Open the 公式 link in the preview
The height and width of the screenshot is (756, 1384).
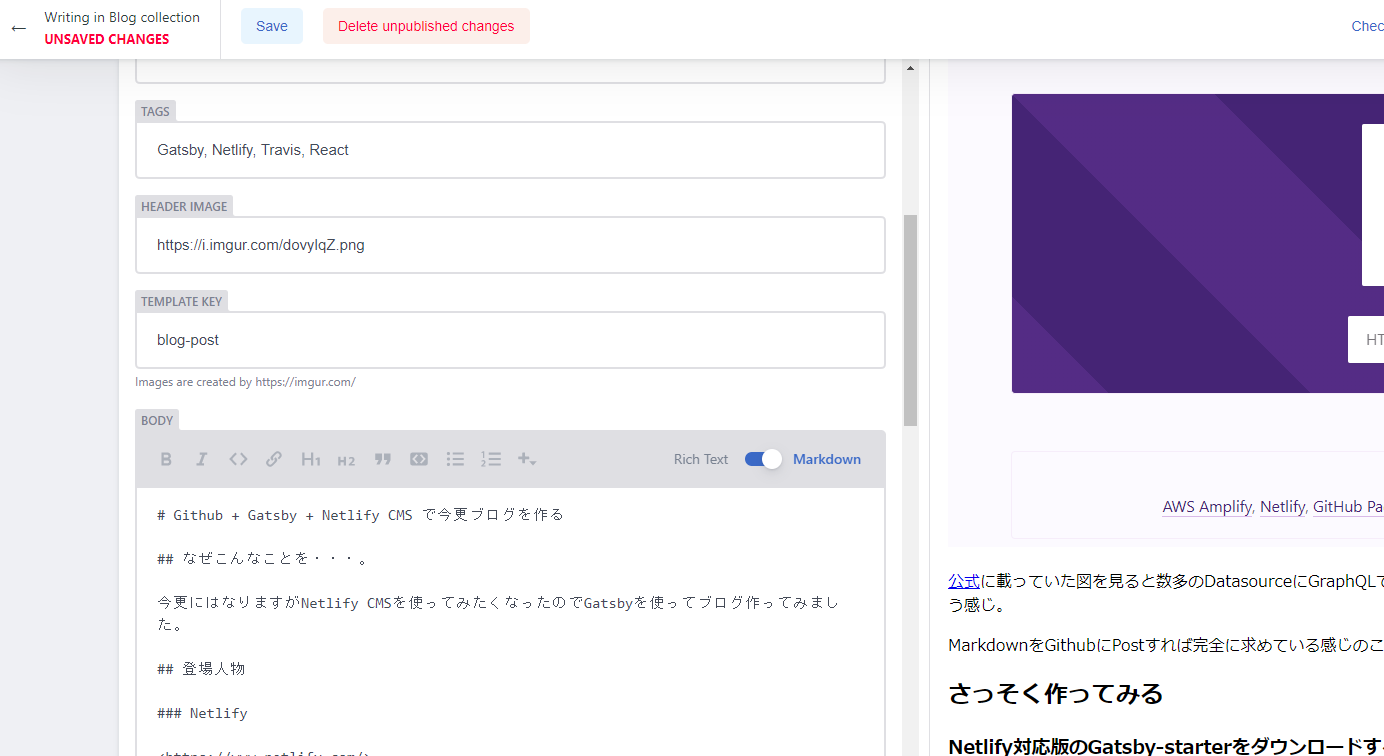coord(964,580)
